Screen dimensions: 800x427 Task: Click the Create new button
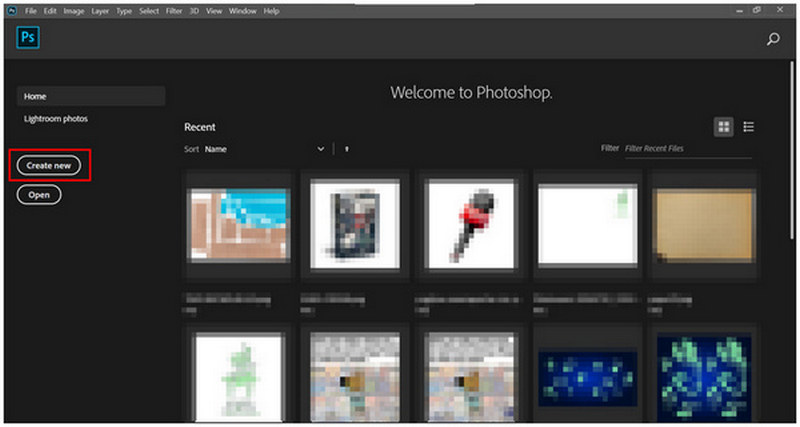(x=49, y=166)
